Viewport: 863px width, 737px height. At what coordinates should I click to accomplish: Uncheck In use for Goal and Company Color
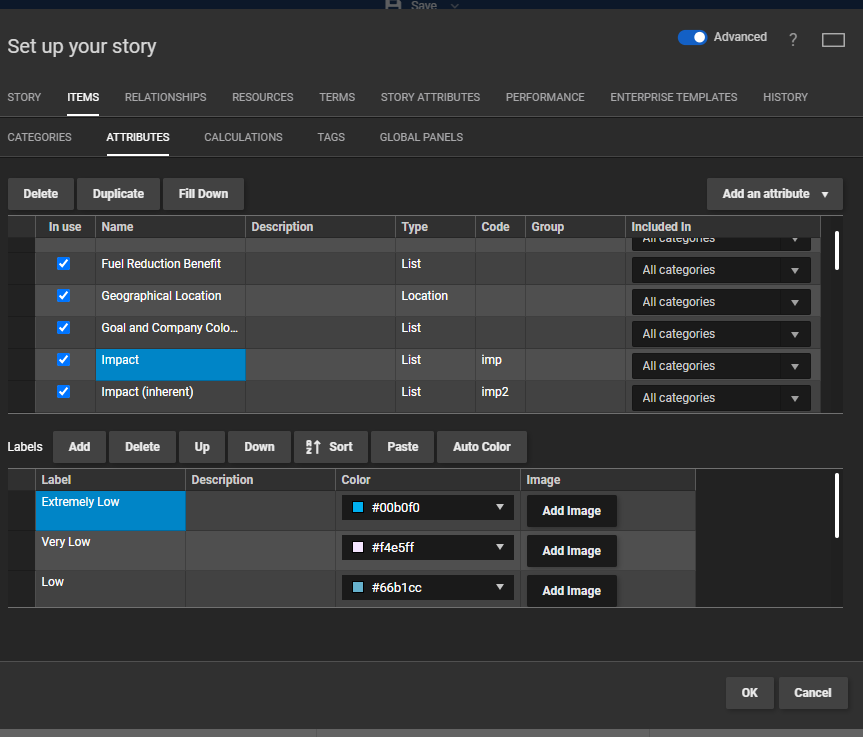[64, 327]
